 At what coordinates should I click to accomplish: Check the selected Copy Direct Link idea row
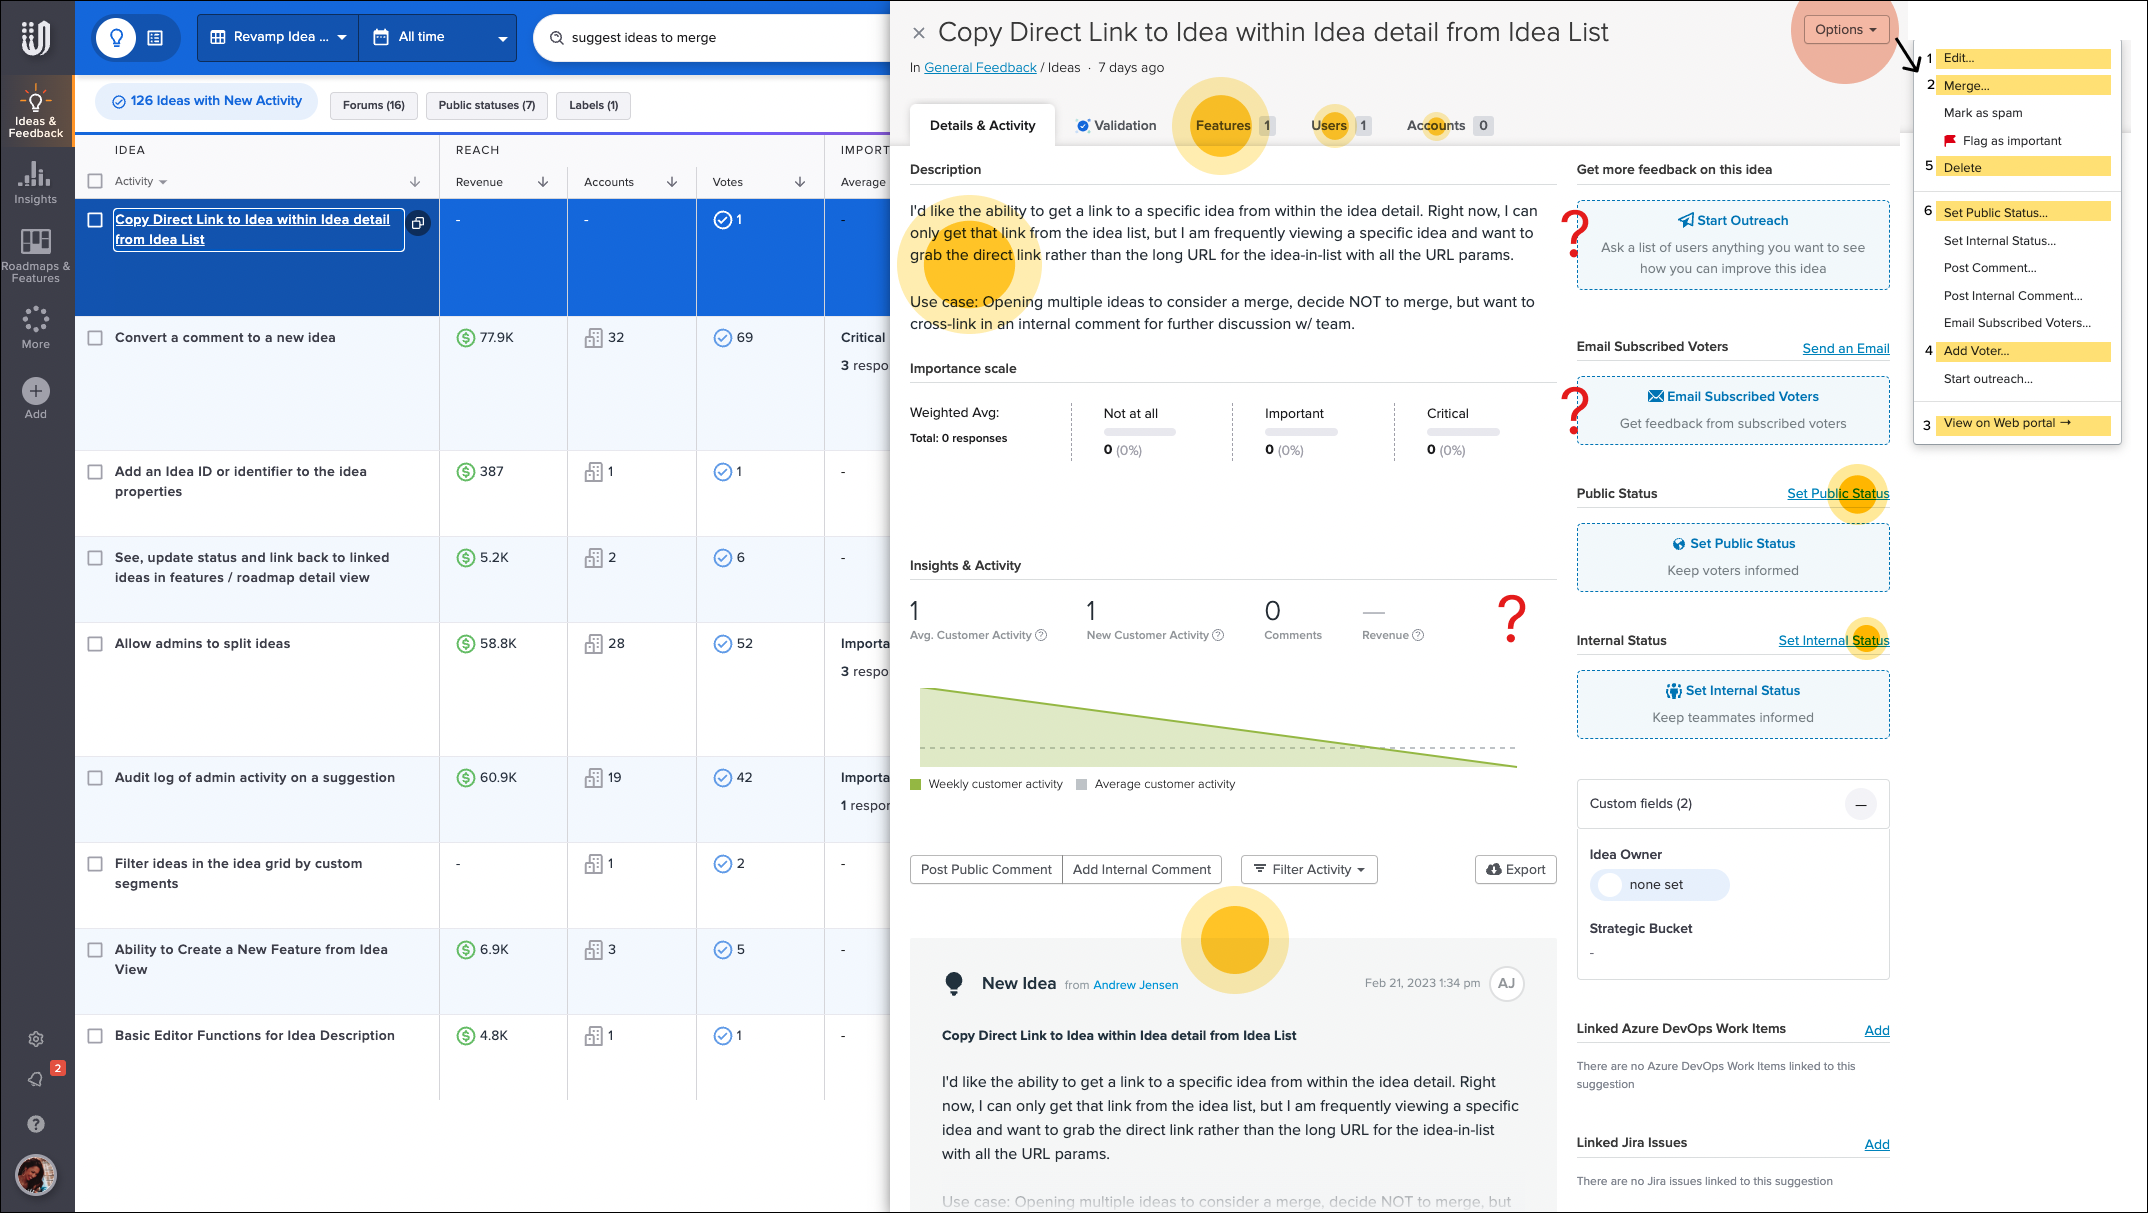95,220
